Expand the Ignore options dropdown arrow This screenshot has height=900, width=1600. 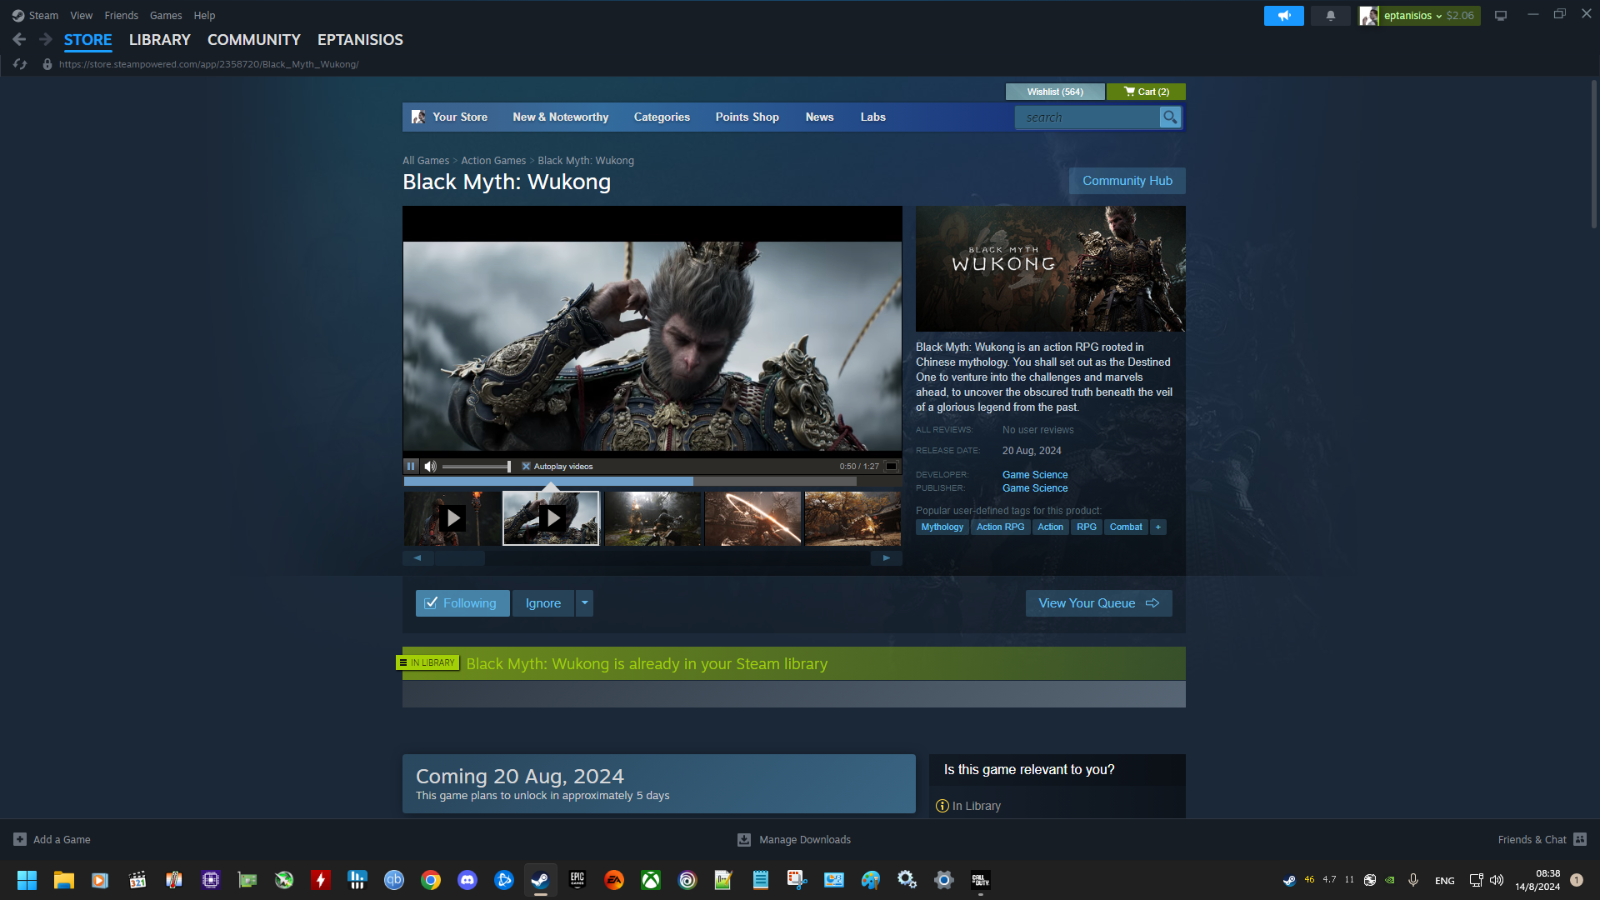[x=585, y=603]
